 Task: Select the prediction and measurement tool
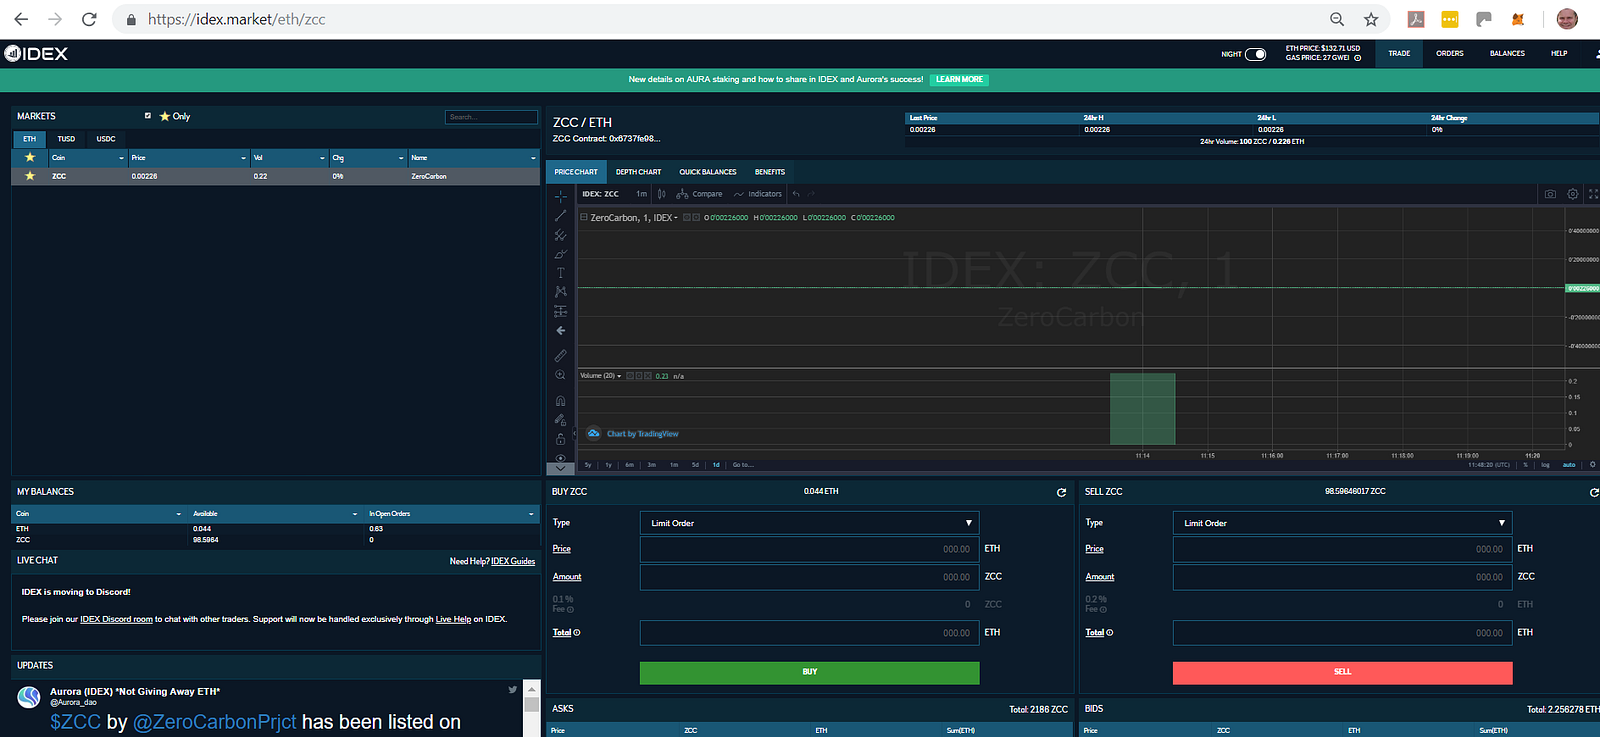pos(560,311)
